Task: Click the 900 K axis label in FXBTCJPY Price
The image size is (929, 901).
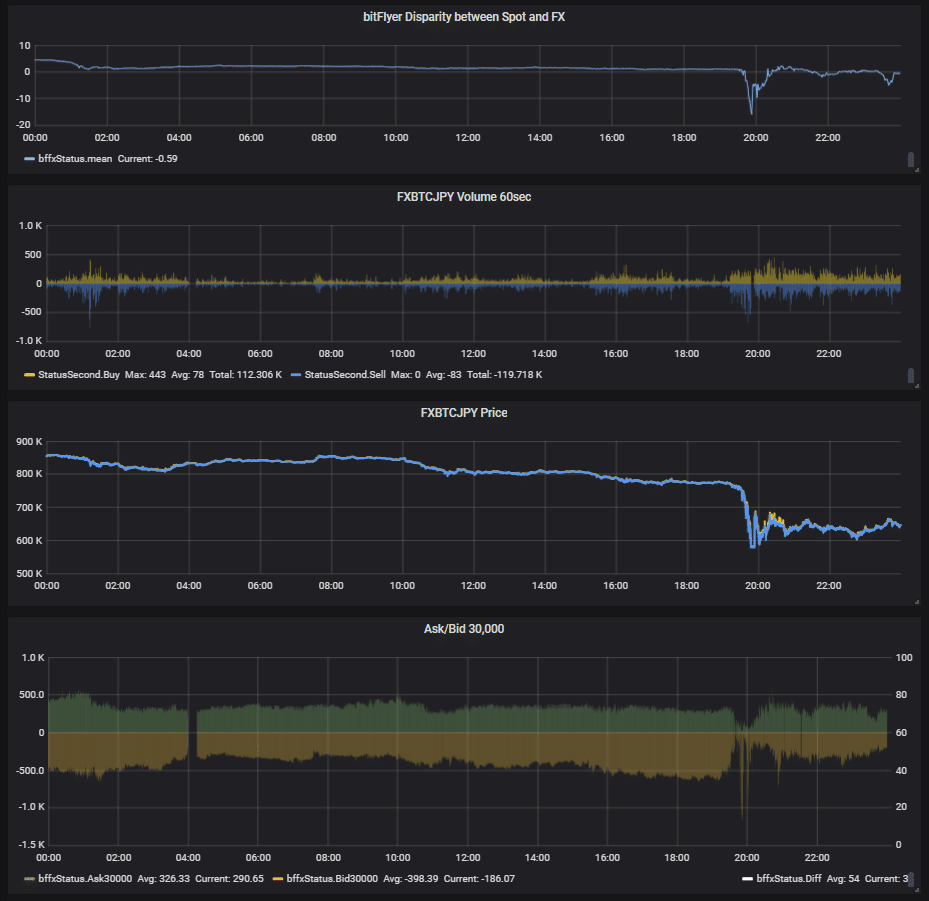Action: point(30,442)
